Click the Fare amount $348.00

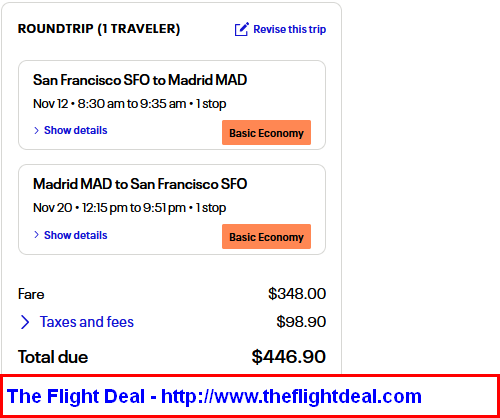pos(297,294)
